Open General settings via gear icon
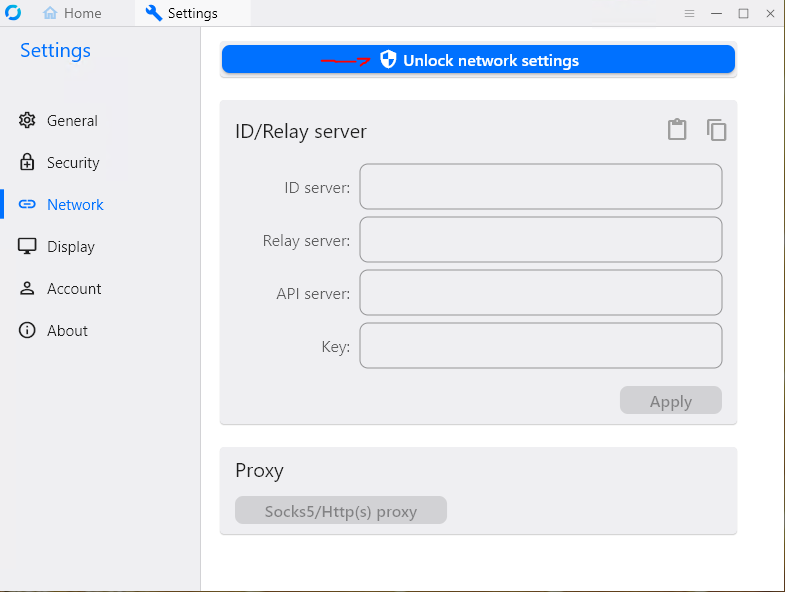This screenshot has width=785, height=592. [x=27, y=121]
